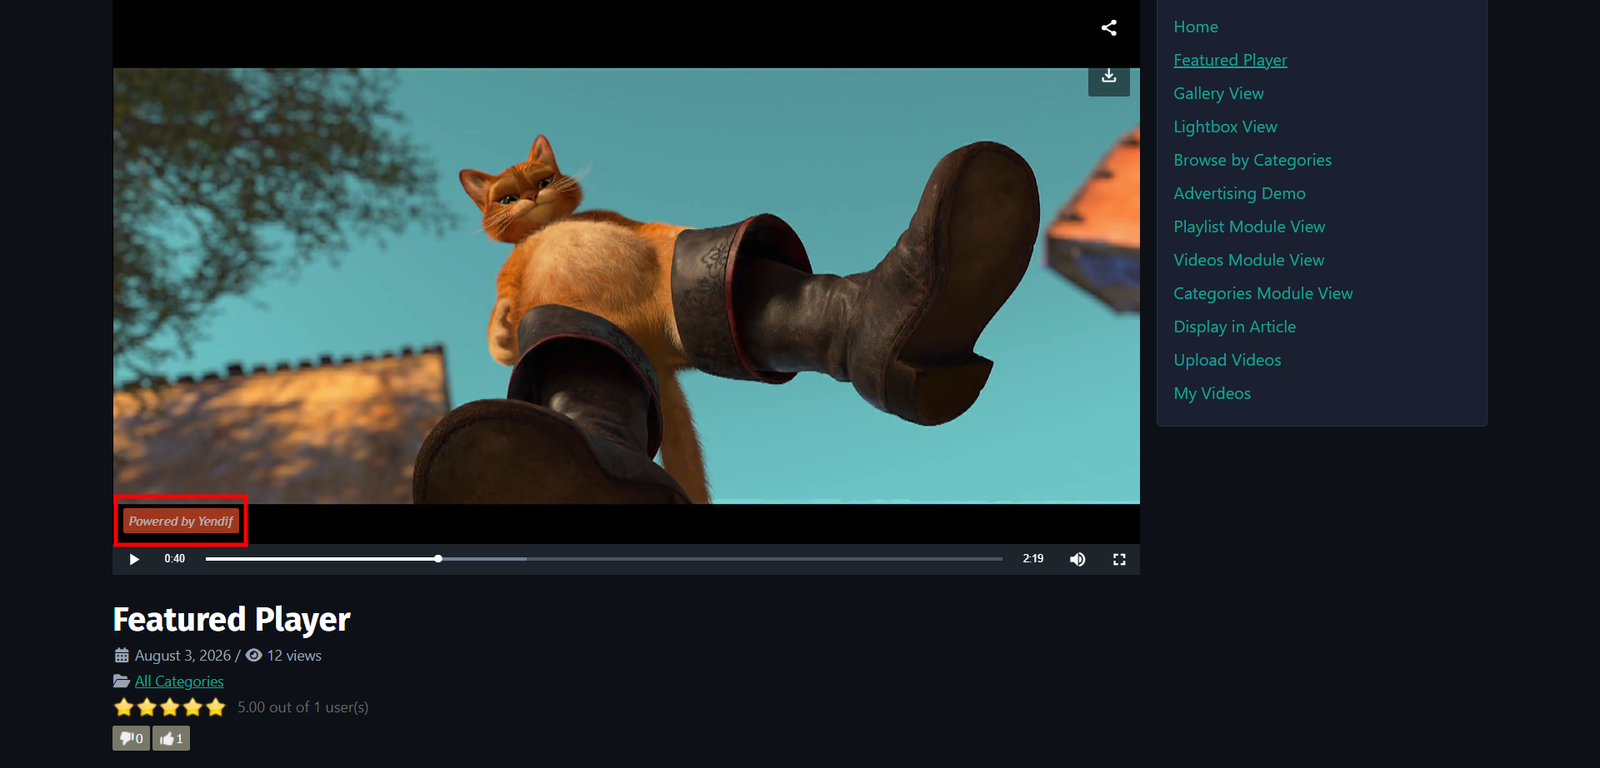Rate the video using second star

coord(147,707)
